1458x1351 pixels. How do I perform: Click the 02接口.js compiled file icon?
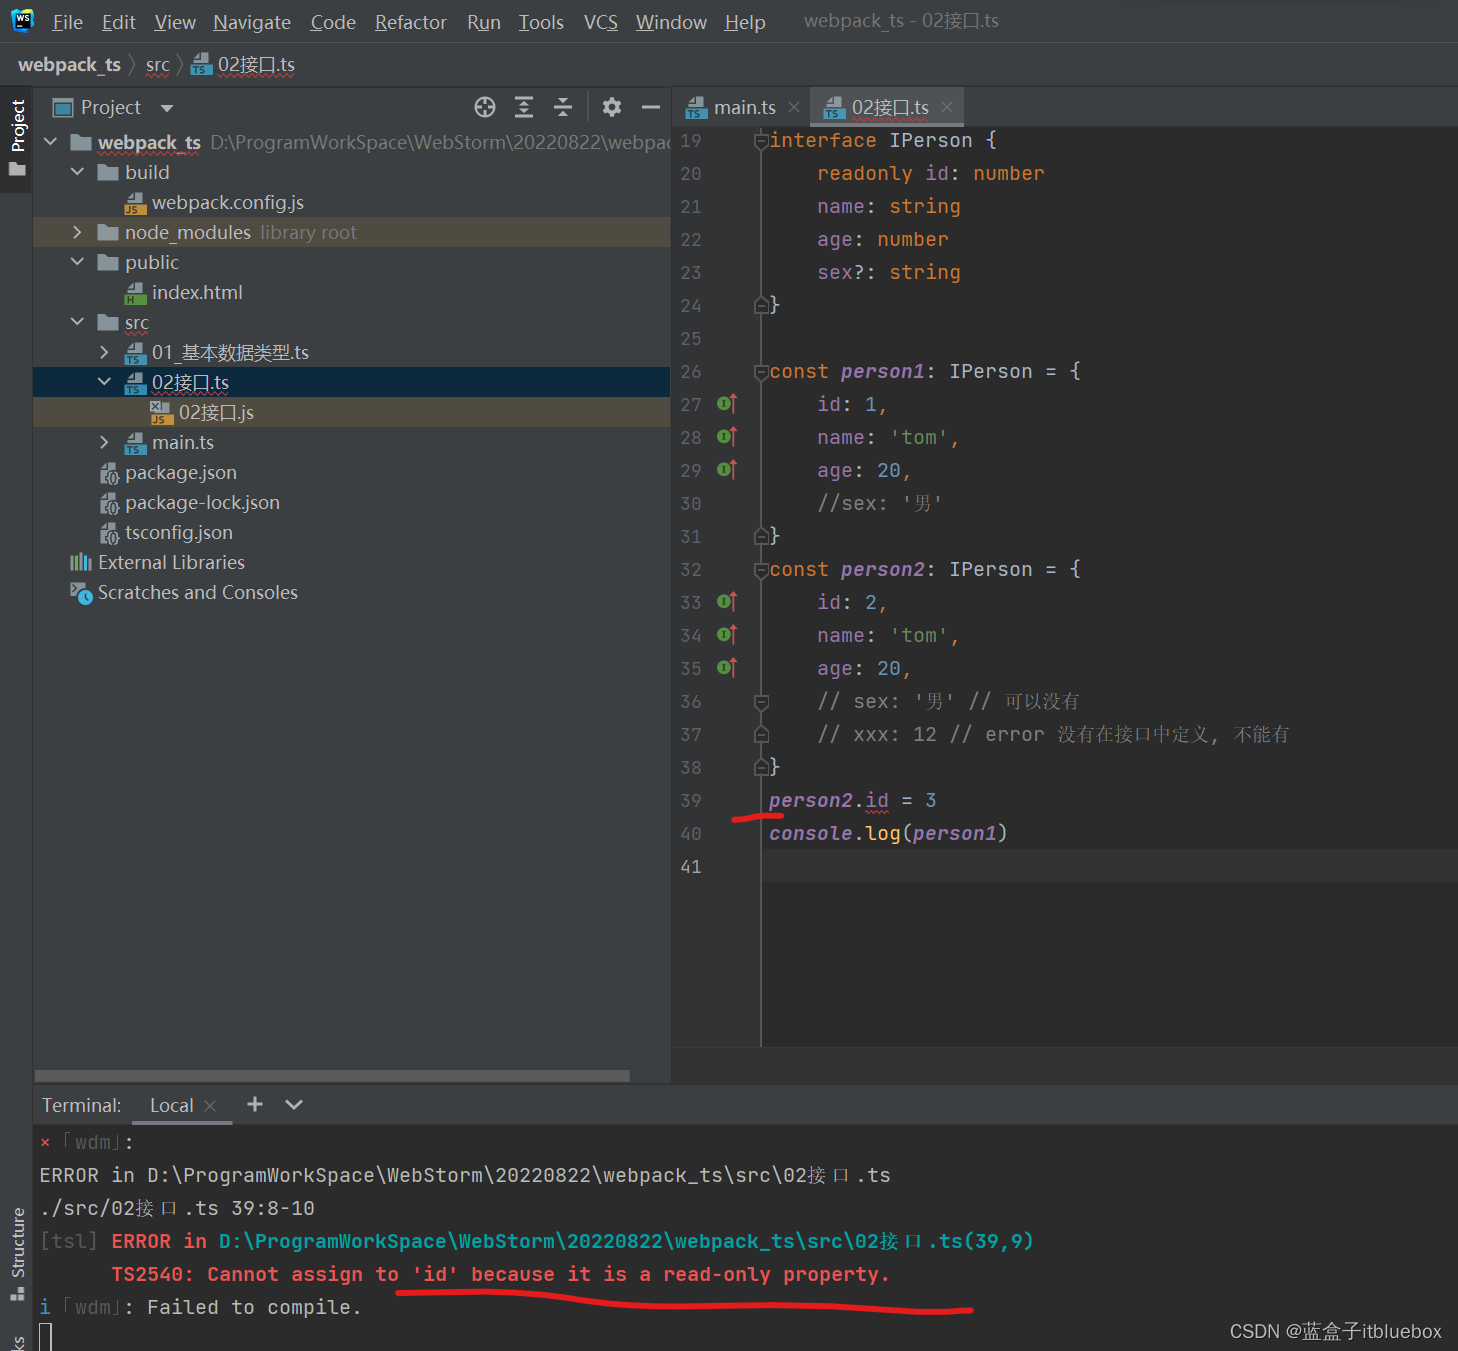point(161,413)
